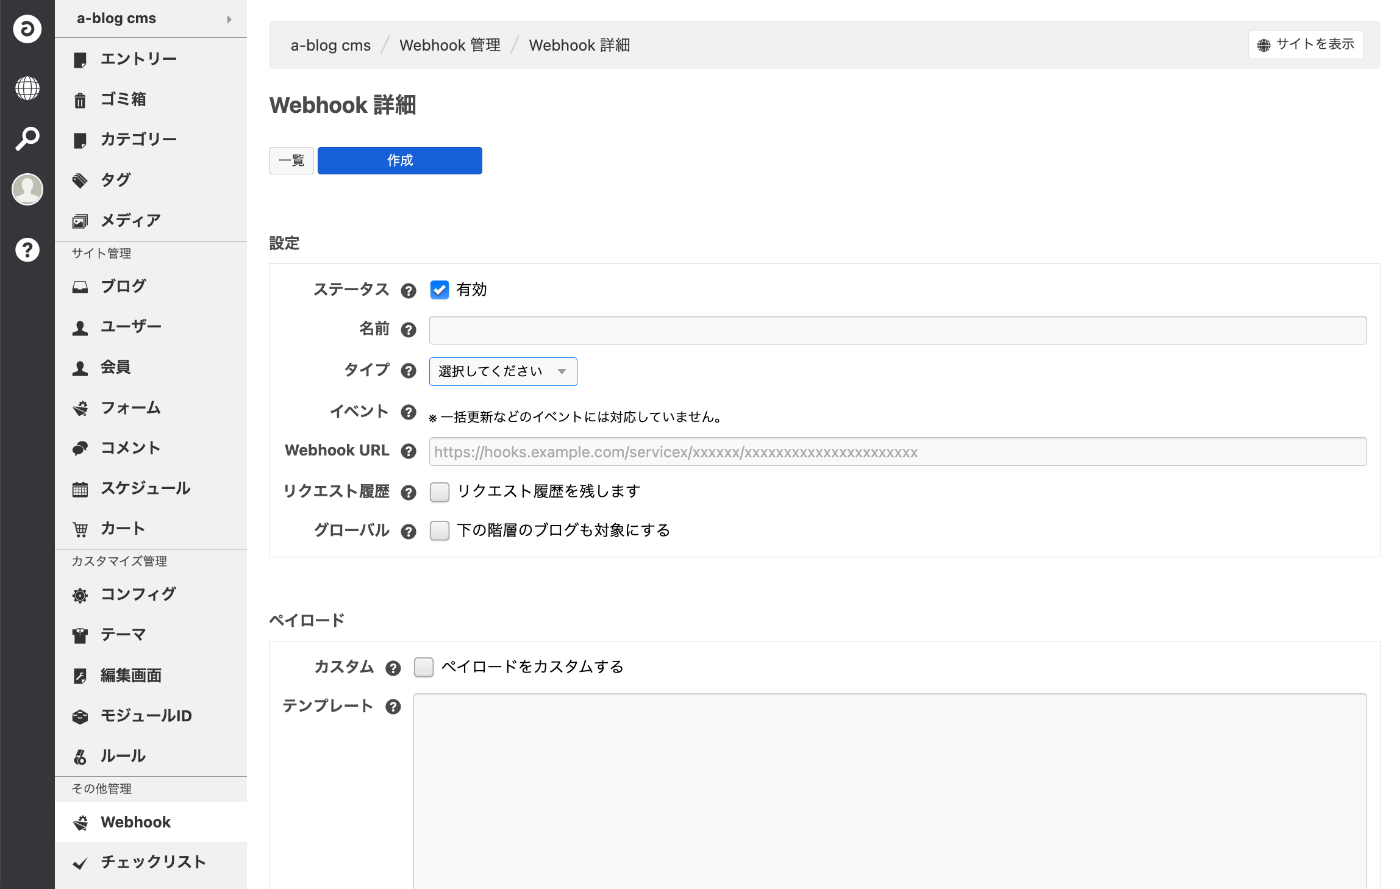Click the Webhook 管理 breadcrumb link
Image resolution: width=1400 pixels, height=889 pixels.
[449, 45]
